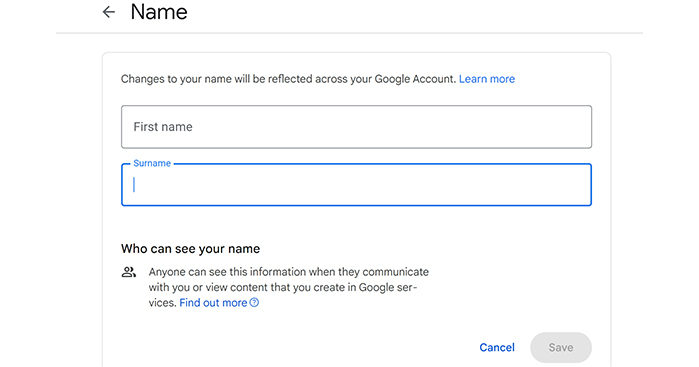Viewport: 699px width, 367px height.
Task: Go back using the left arrow
Action: [109, 12]
